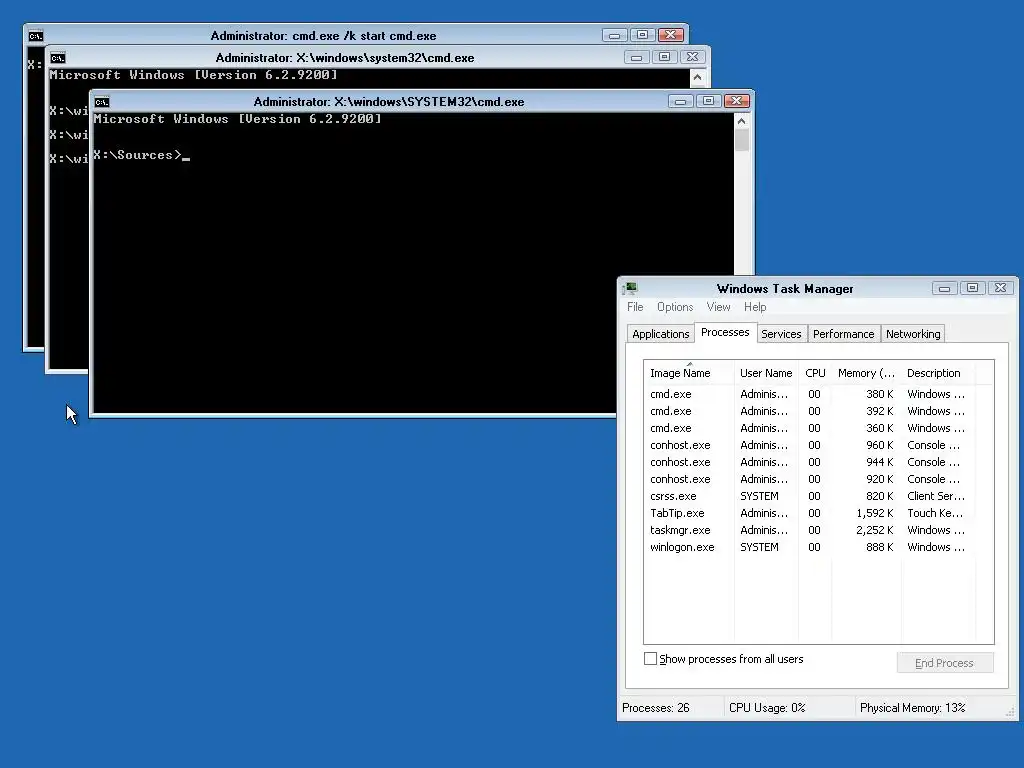Select the conhost.exe process using 920 K
1024x768 pixels.
[810, 479]
